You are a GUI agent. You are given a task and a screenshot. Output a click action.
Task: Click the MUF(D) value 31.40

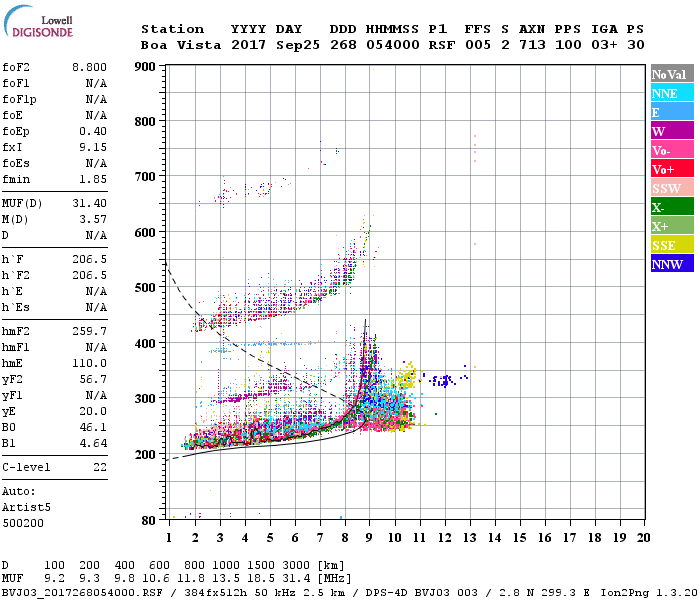(89, 203)
